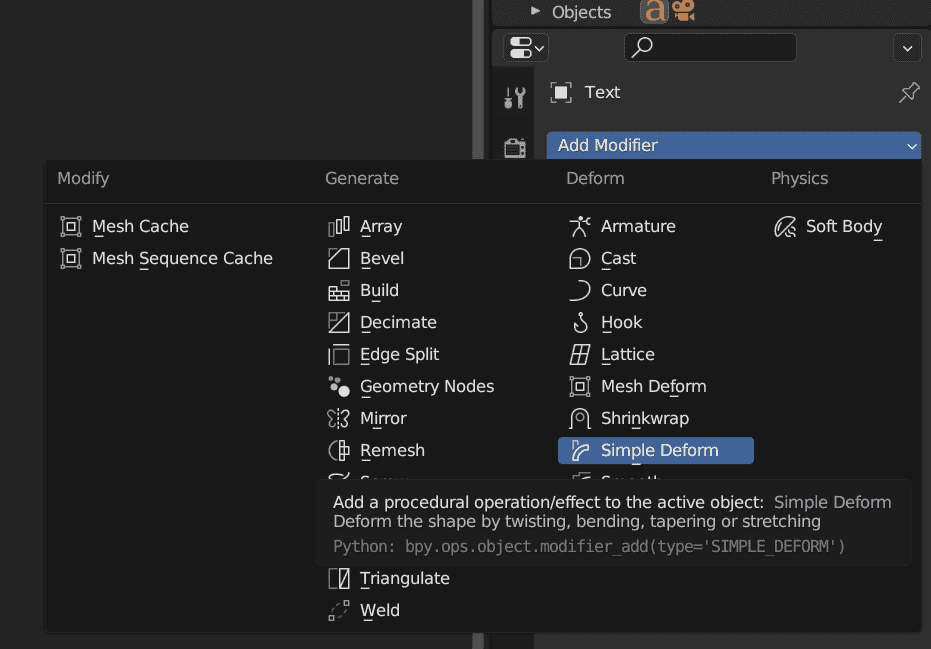Click the Armature modifier icon
Screen dimensions: 931x649
[x=580, y=226]
